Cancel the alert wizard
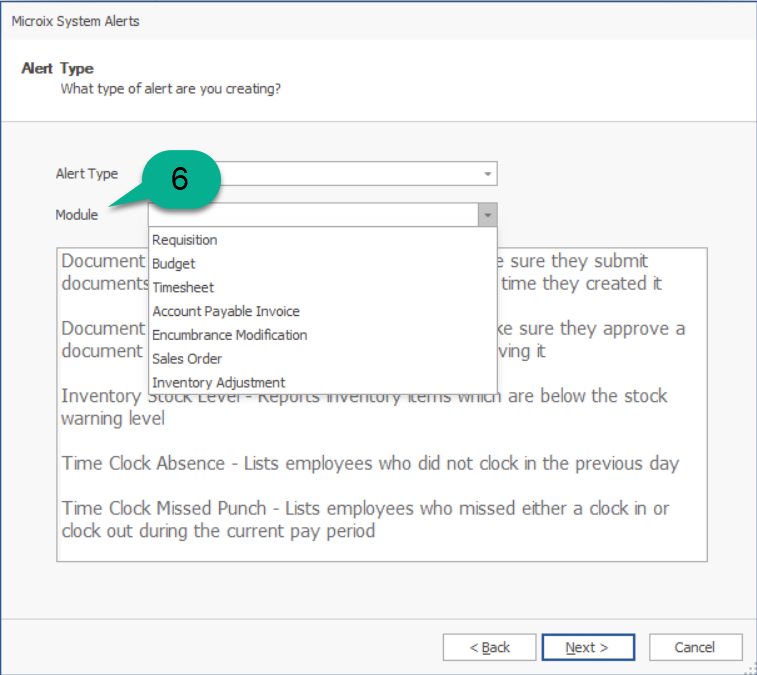Image resolution: width=757 pixels, height=675 pixels. (x=694, y=647)
